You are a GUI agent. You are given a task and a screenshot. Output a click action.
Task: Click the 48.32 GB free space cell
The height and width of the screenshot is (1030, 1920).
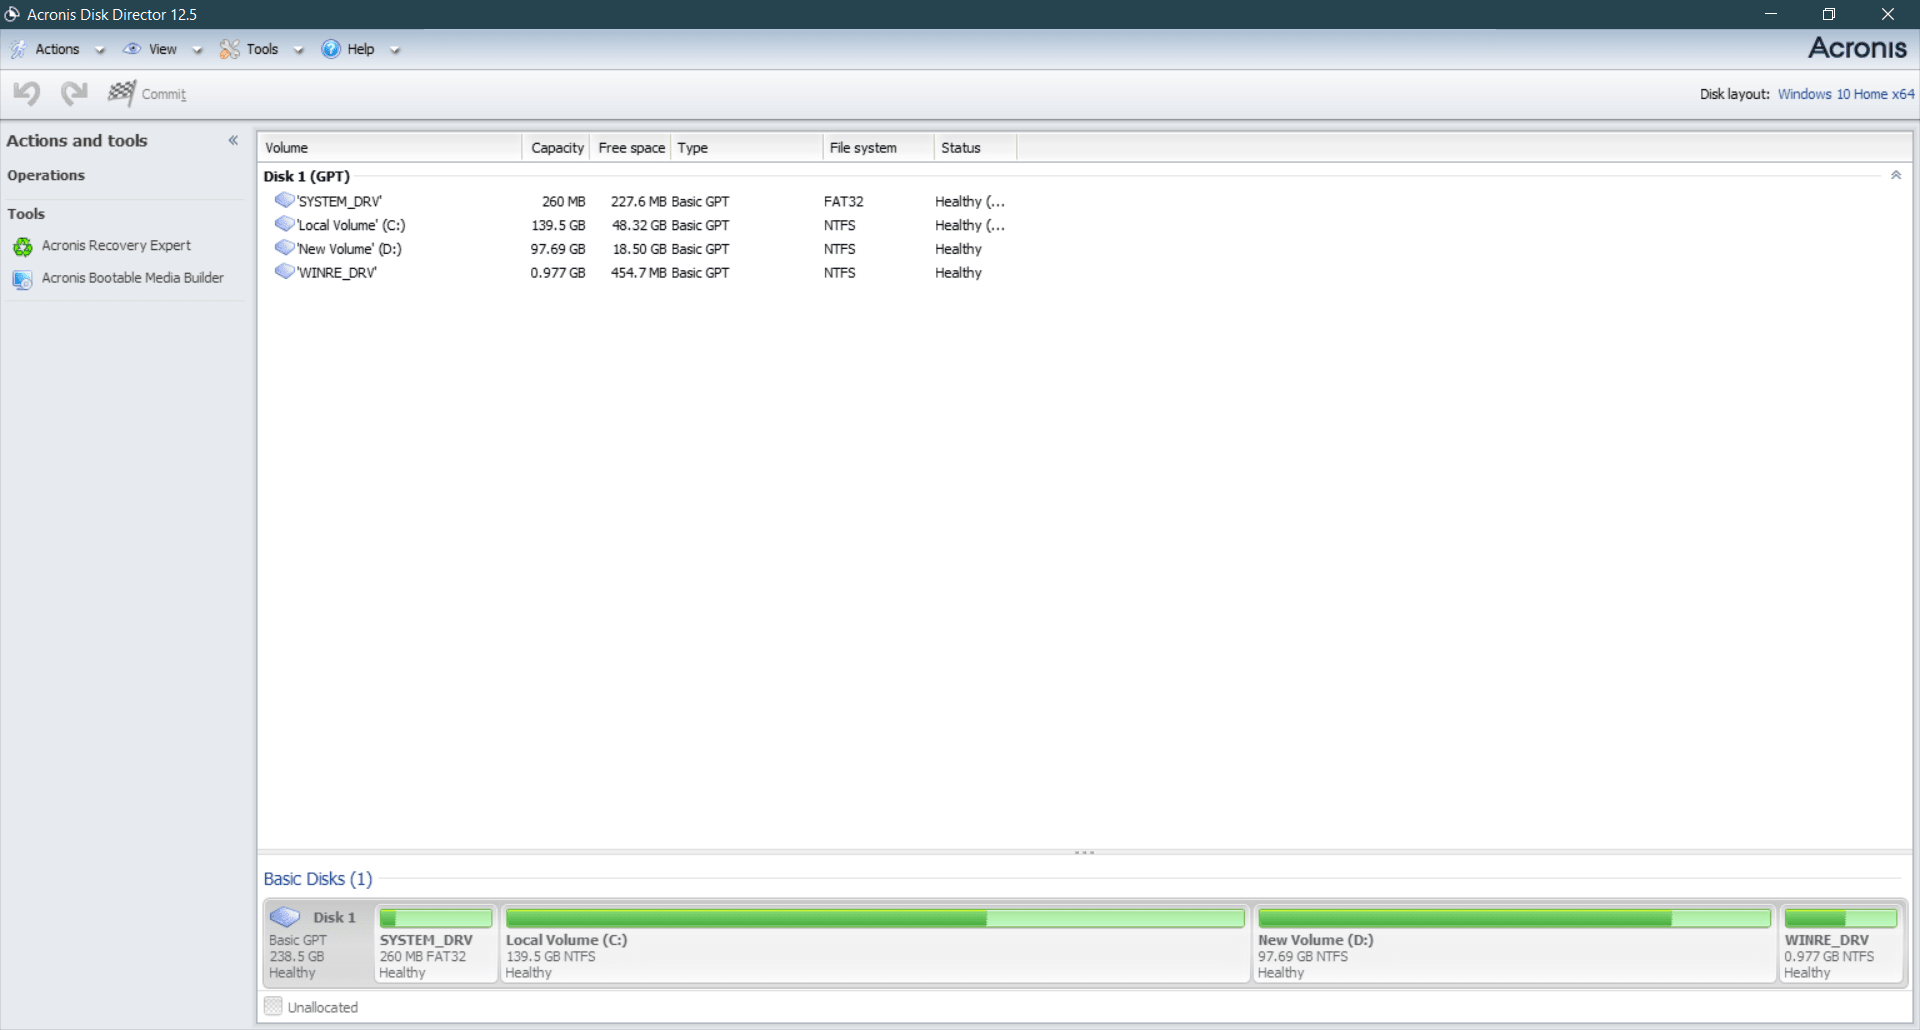639,225
